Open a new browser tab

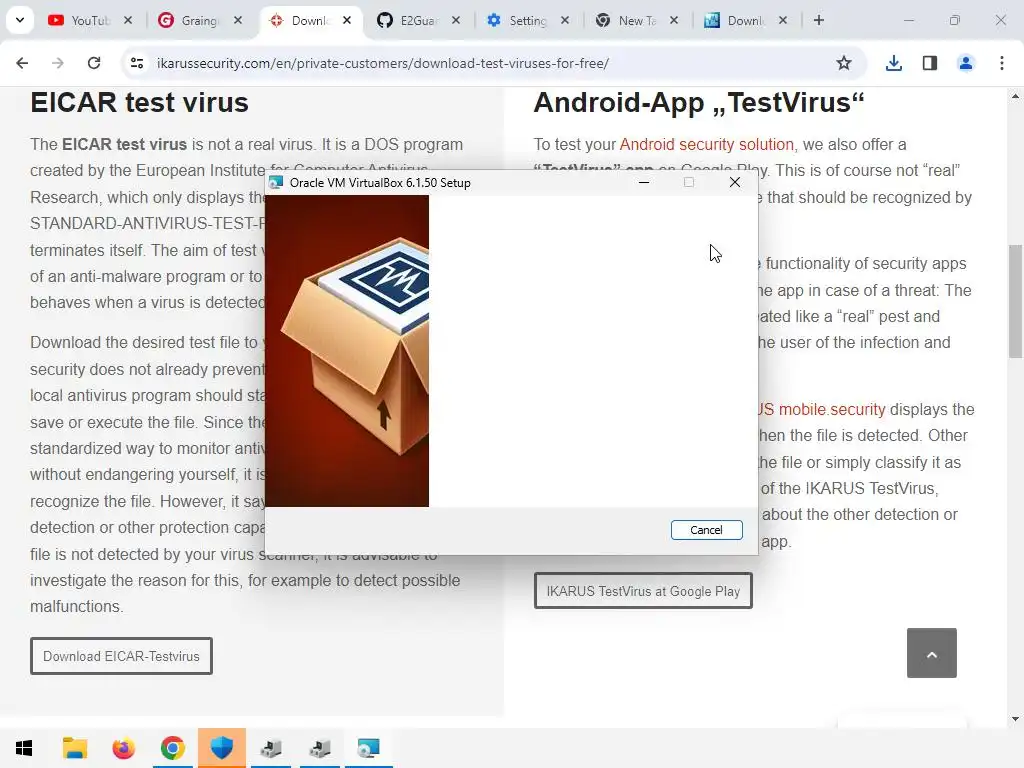(x=819, y=20)
